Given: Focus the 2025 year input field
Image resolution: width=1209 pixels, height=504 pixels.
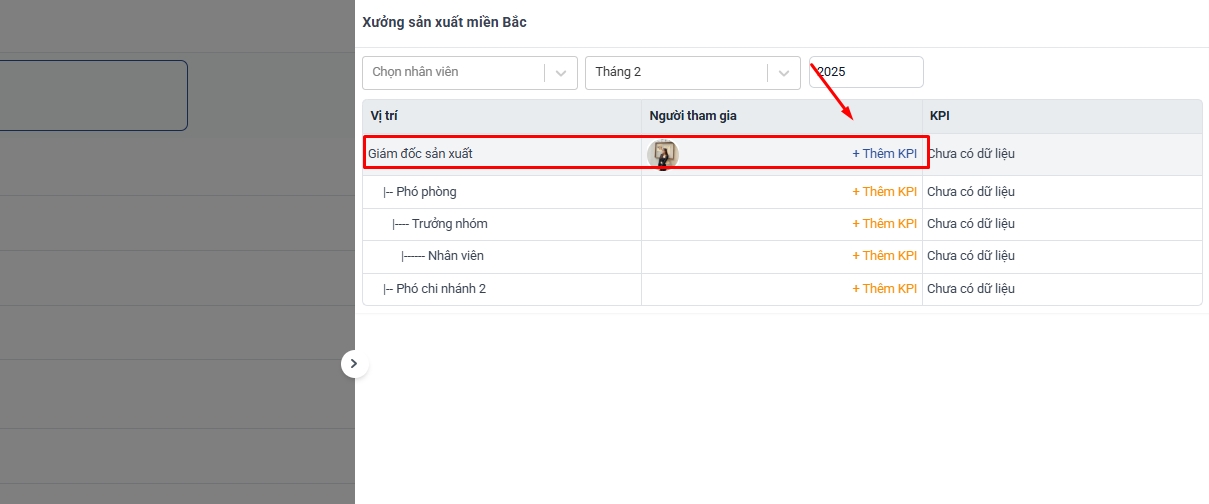Looking at the screenshot, I should click(866, 72).
